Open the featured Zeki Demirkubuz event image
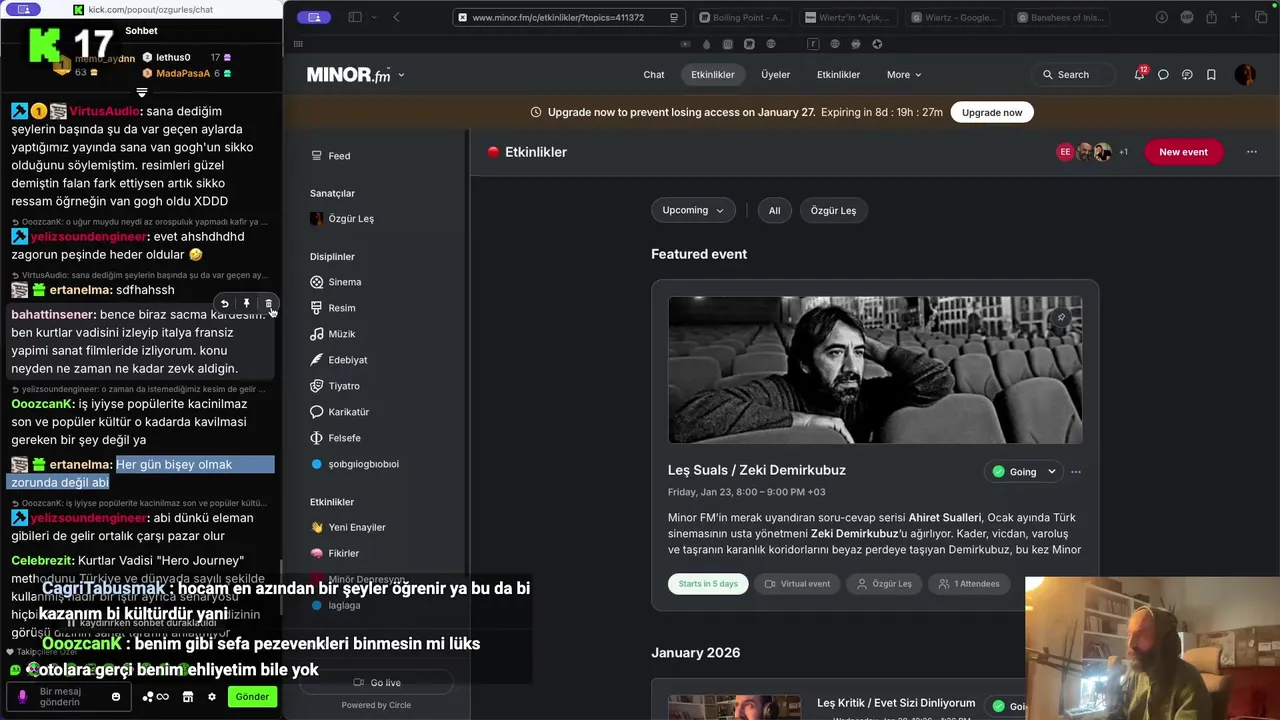The width and height of the screenshot is (1280, 720). pyautogui.click(x=875, y=370)
